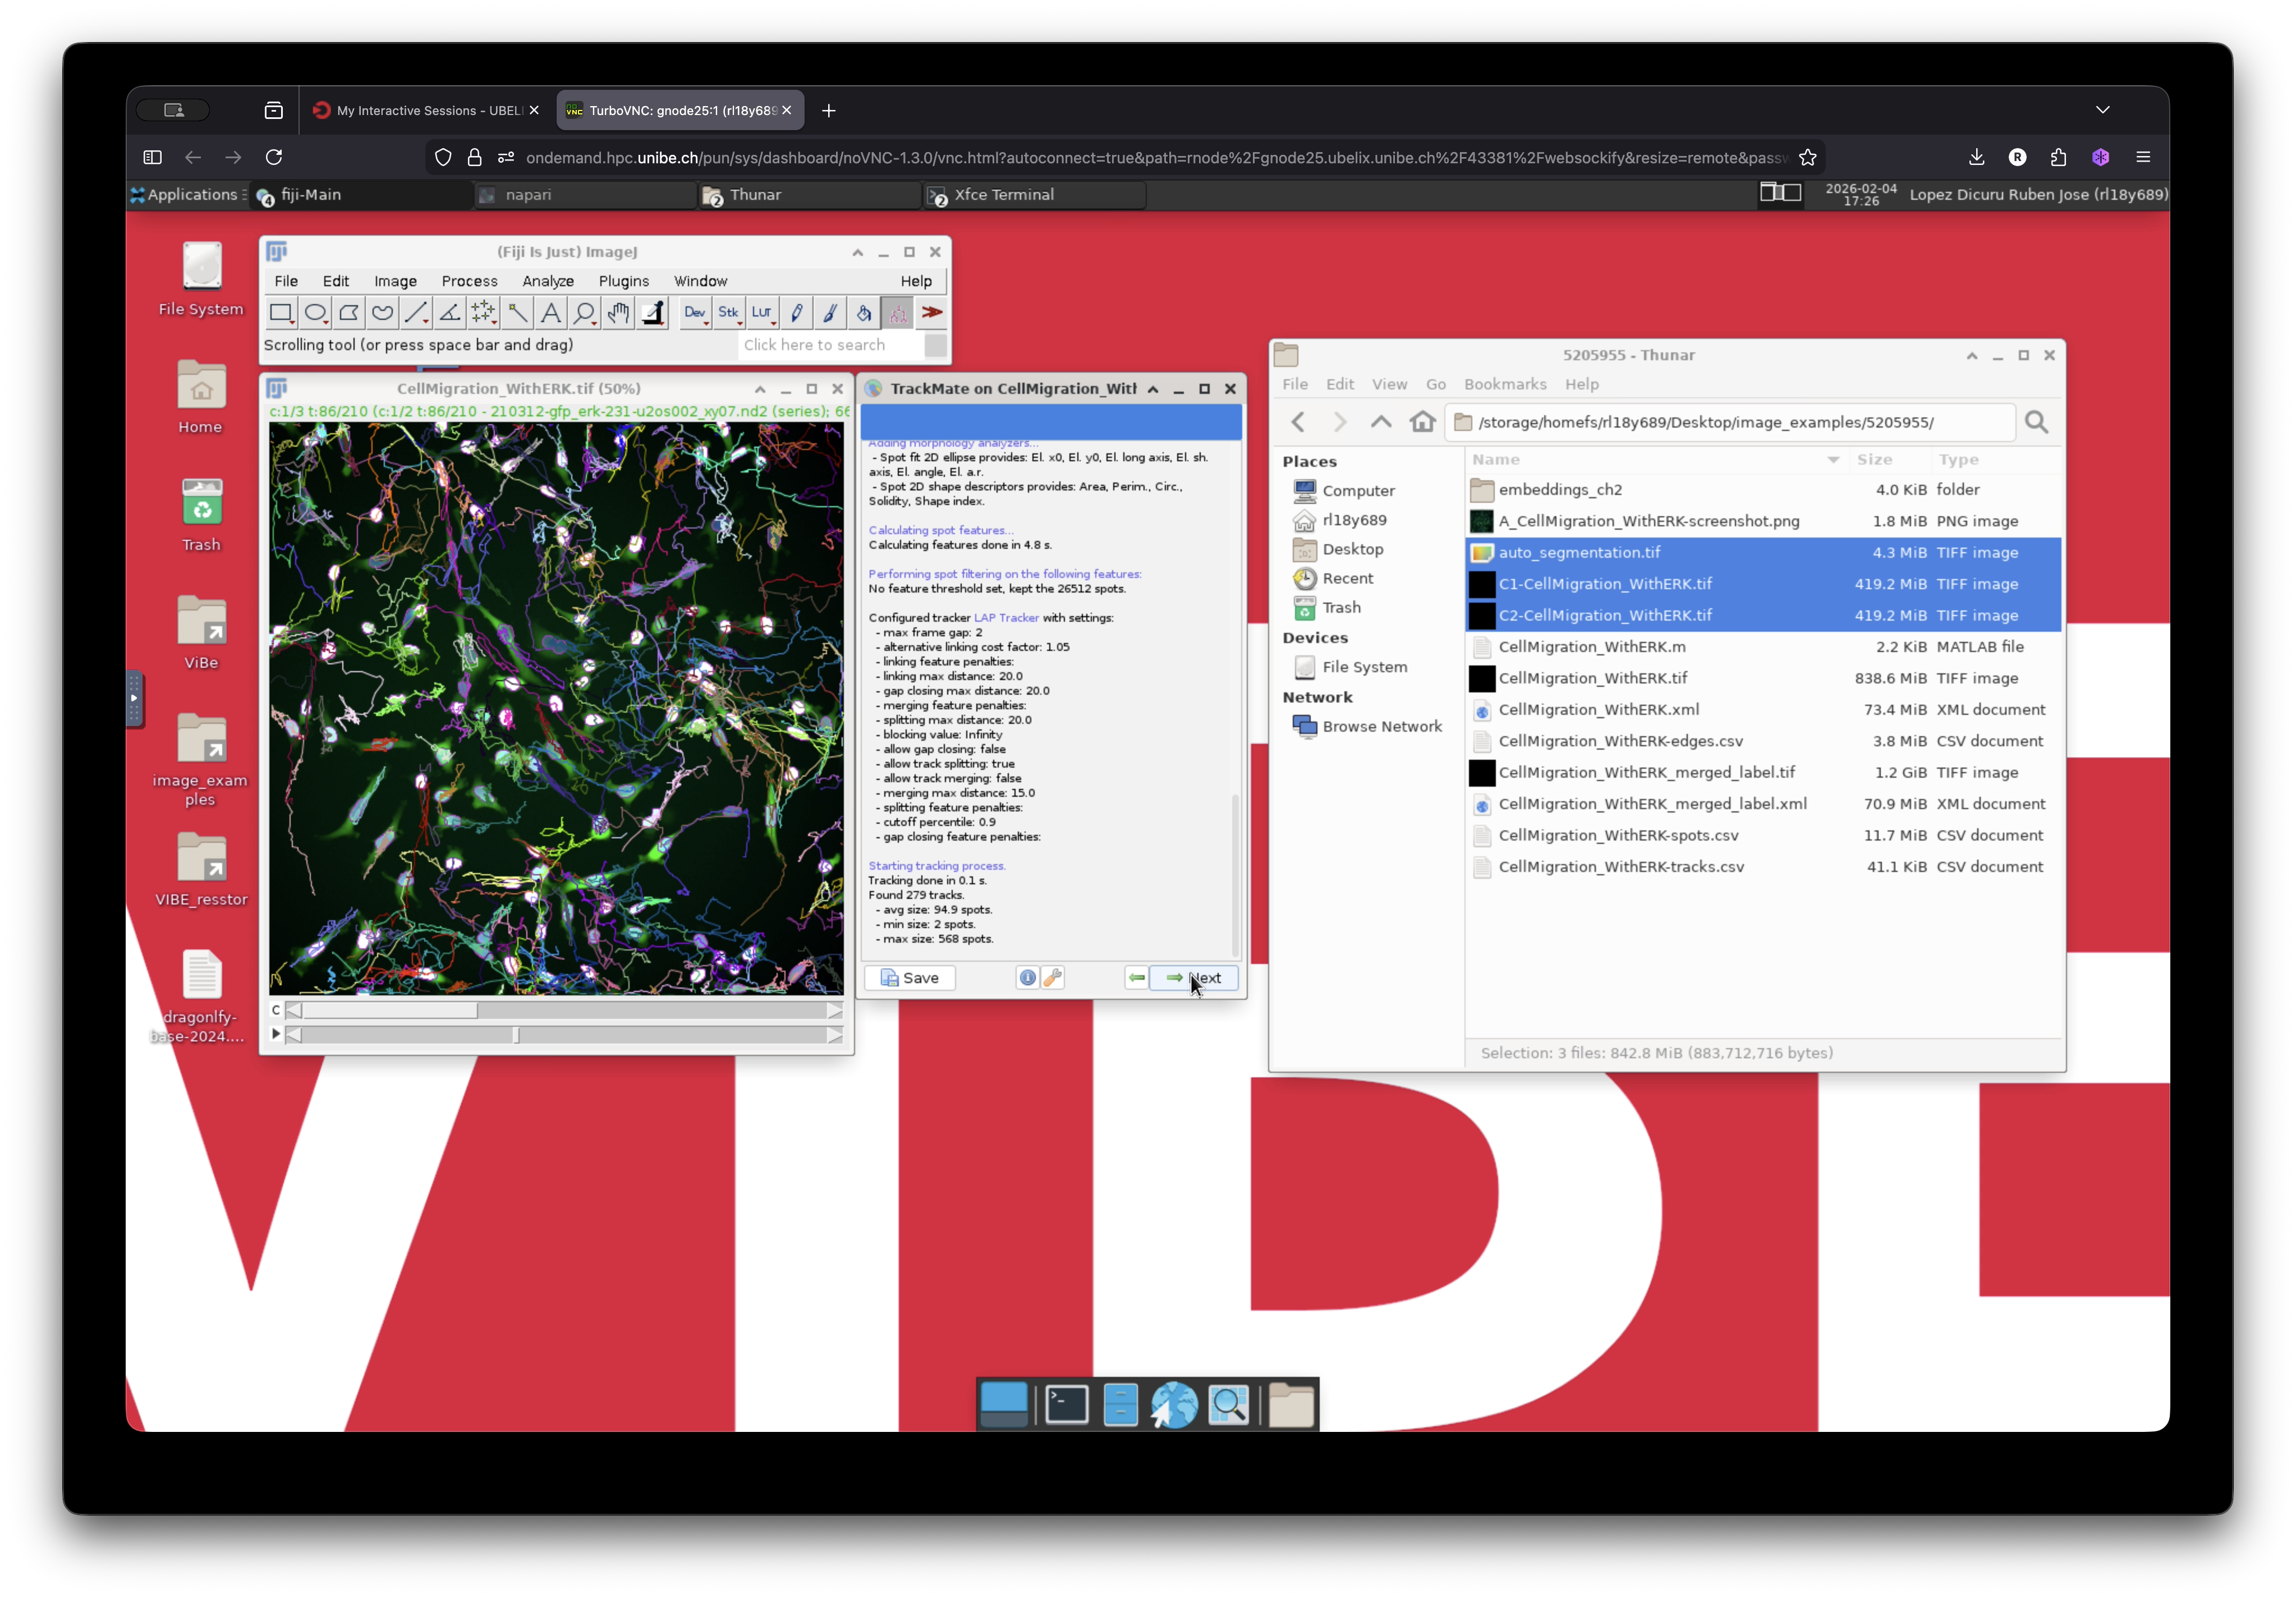This screenshot has width=2296, height=1598.
Task: Click TrackMate green back arrow
Action: [1137, 978]
